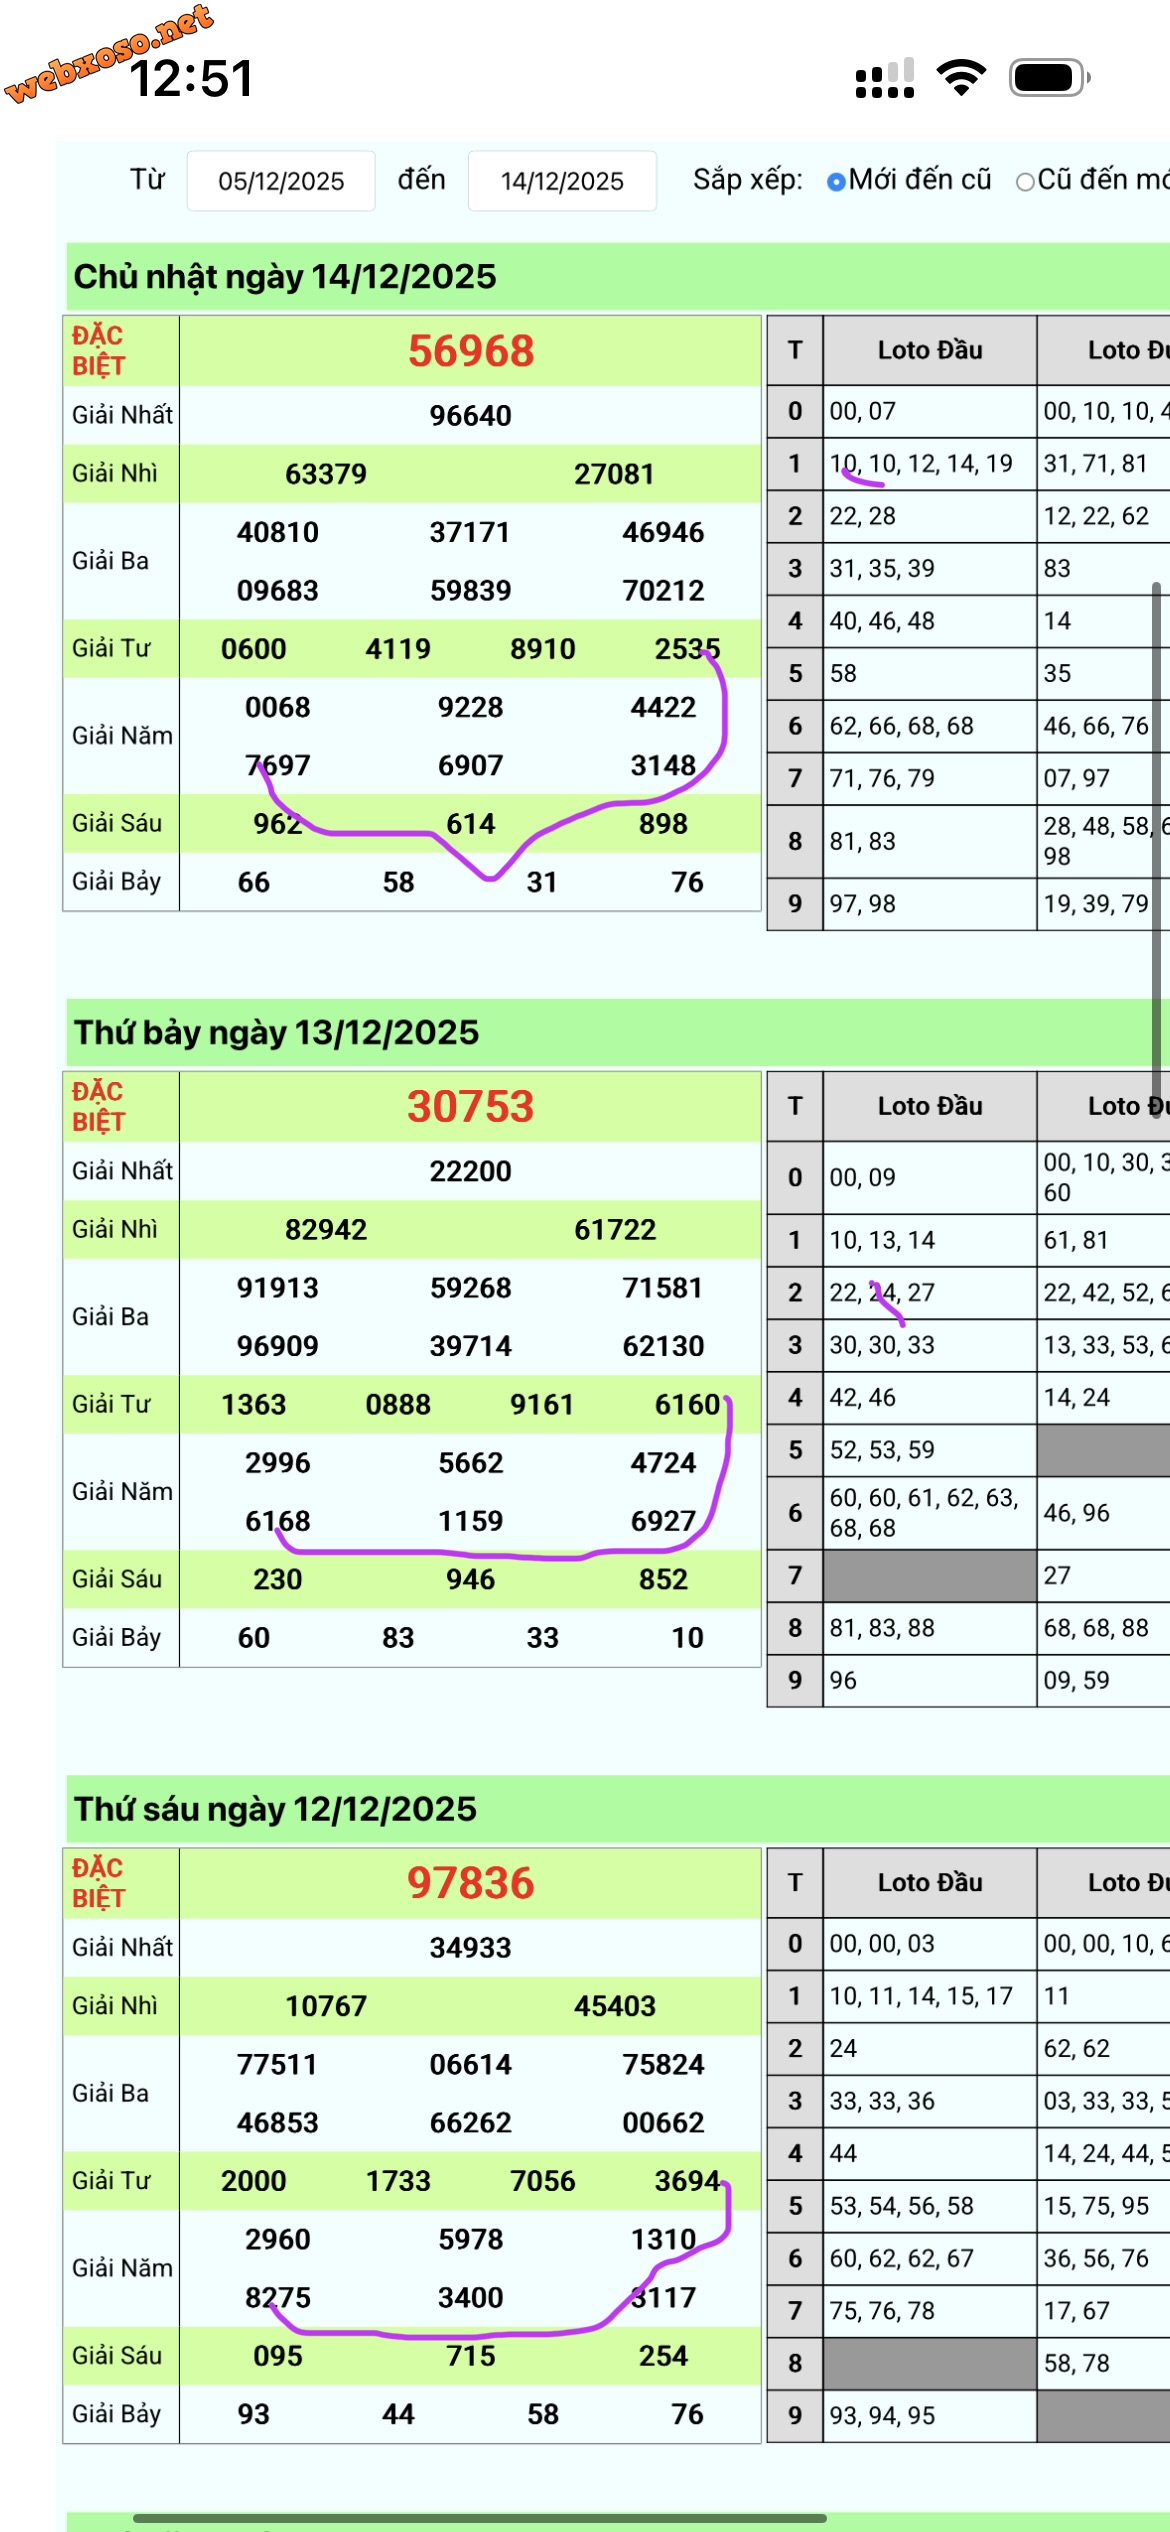The height and width of the screenshot is (2532, 1170).
Task: Click the 'Loto Đầu' column header for 12/12
Action: pos(929,1882)
